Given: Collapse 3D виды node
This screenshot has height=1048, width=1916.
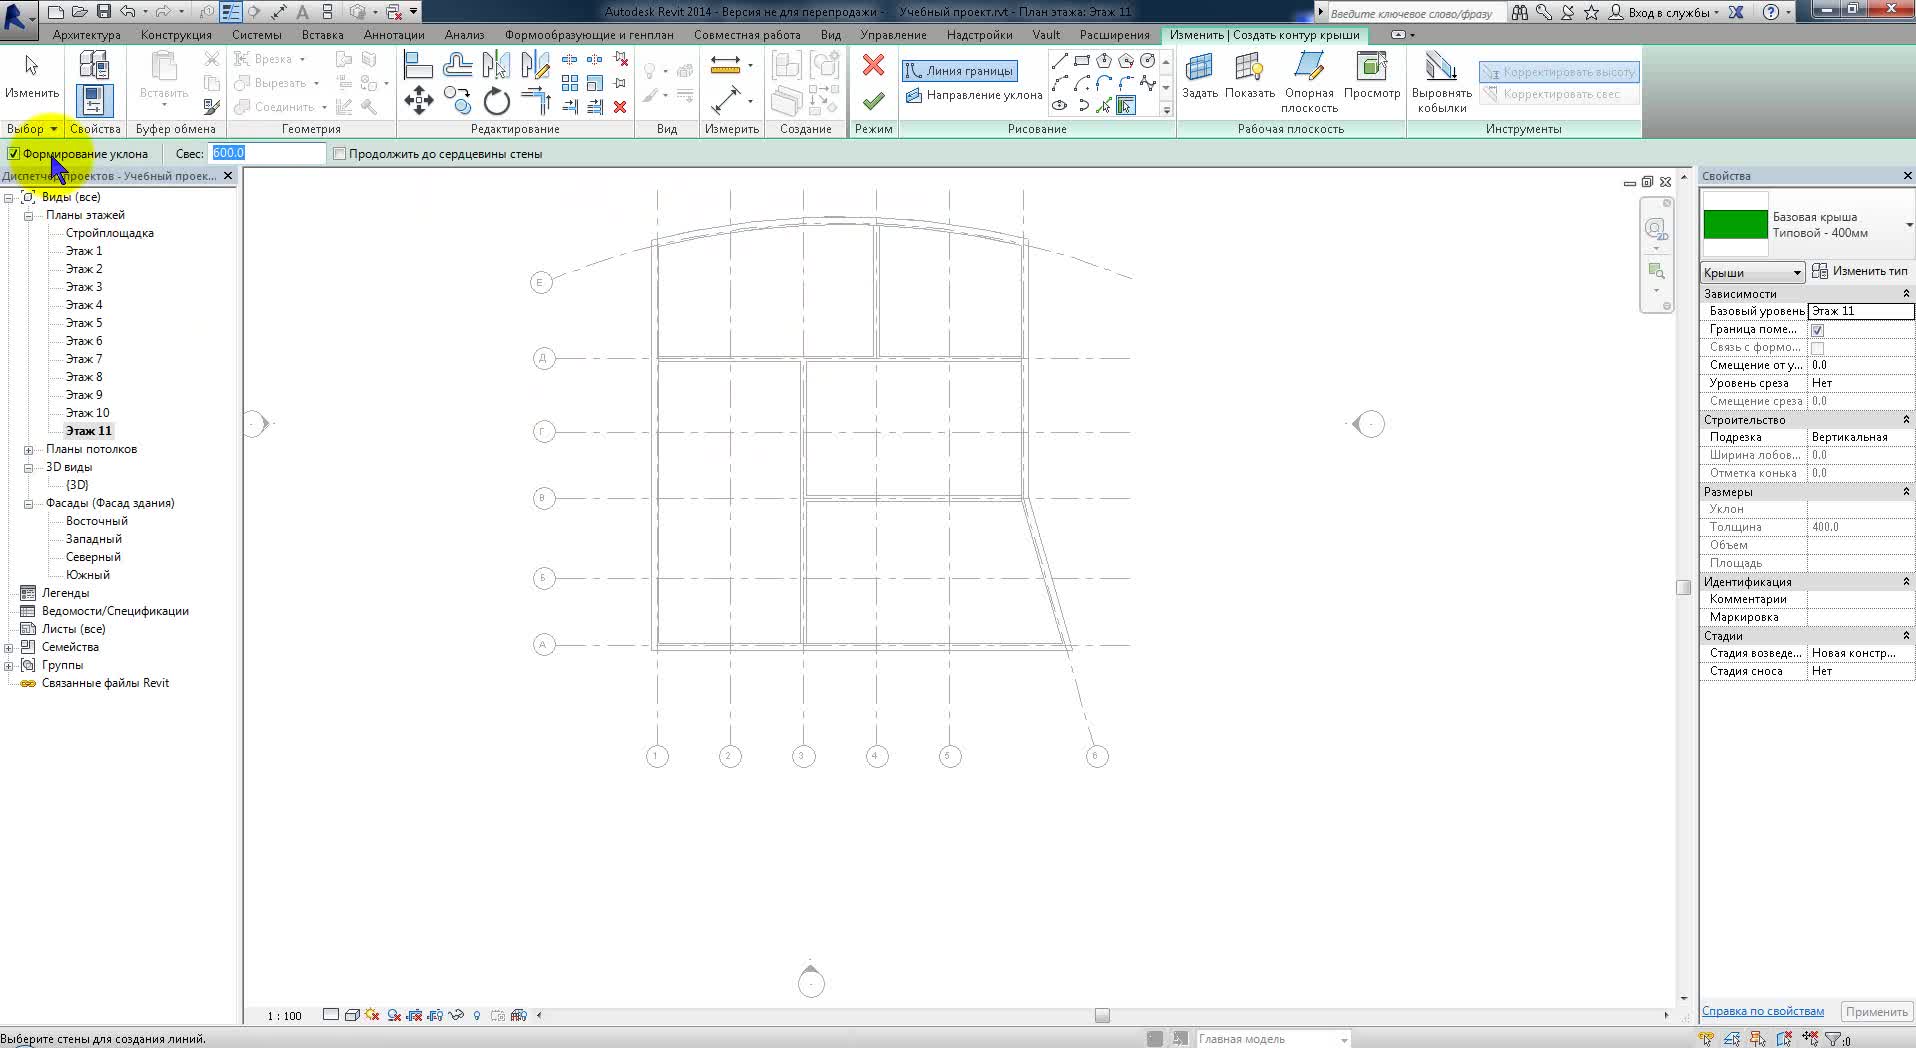Looking at the screenshot, I should [29, 468].
